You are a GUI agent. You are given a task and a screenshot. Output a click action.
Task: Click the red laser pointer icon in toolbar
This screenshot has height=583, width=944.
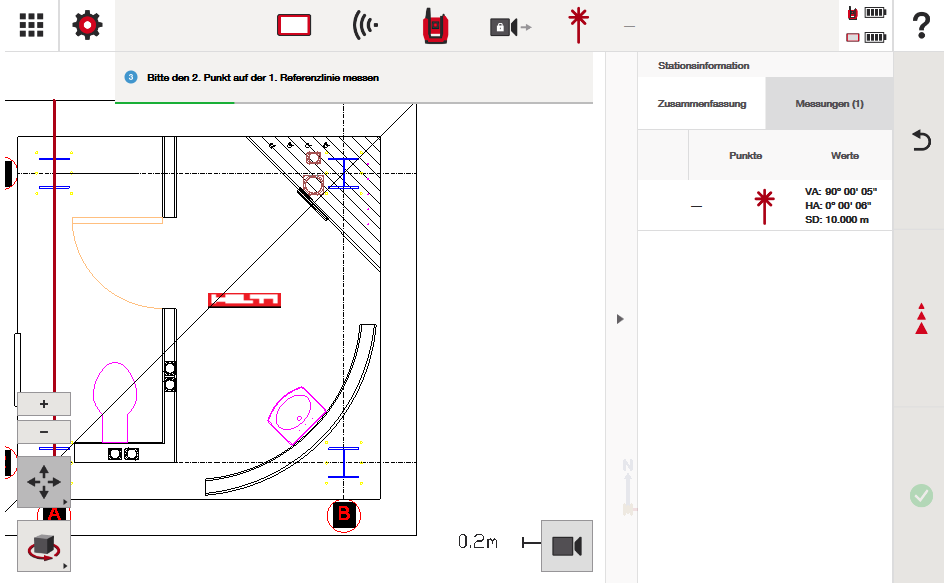tap(576, 26)
